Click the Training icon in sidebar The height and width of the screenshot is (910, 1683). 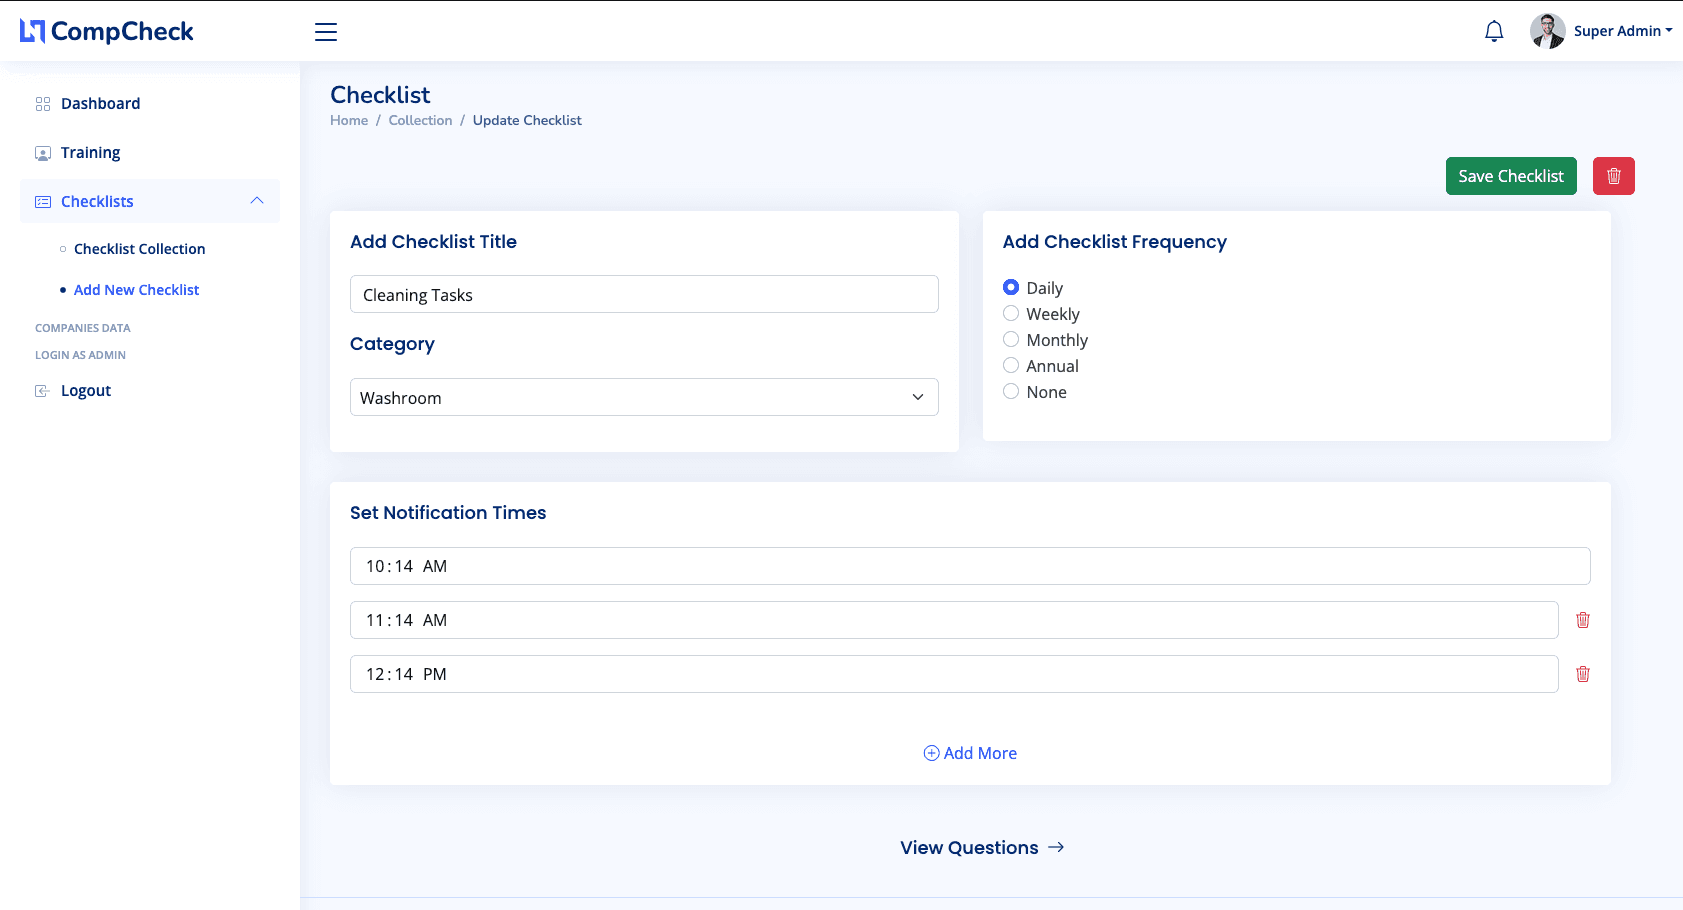coord(43,153)
